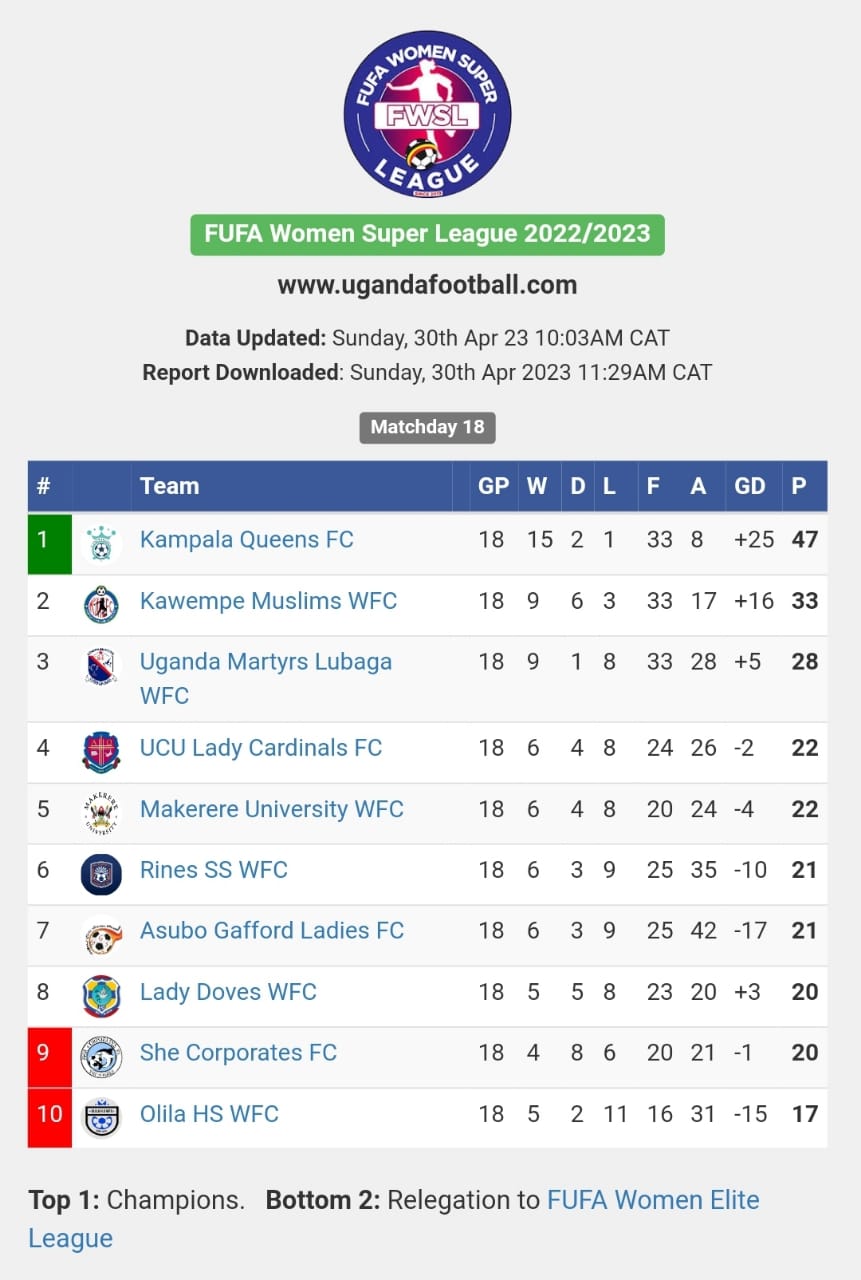Open the Kampala Queens FC team link
The height and width of the screenshot is (1280, 861).
247,540
